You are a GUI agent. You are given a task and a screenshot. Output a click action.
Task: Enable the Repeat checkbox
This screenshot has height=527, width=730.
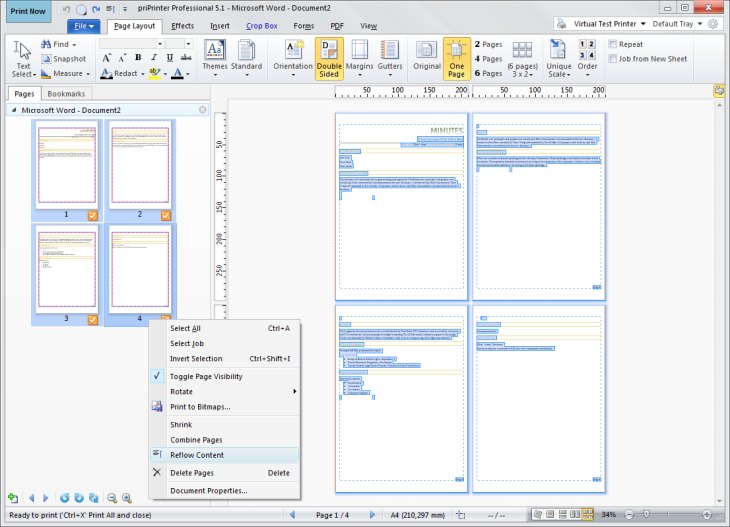pyautogui.click(x=613, y=44)
